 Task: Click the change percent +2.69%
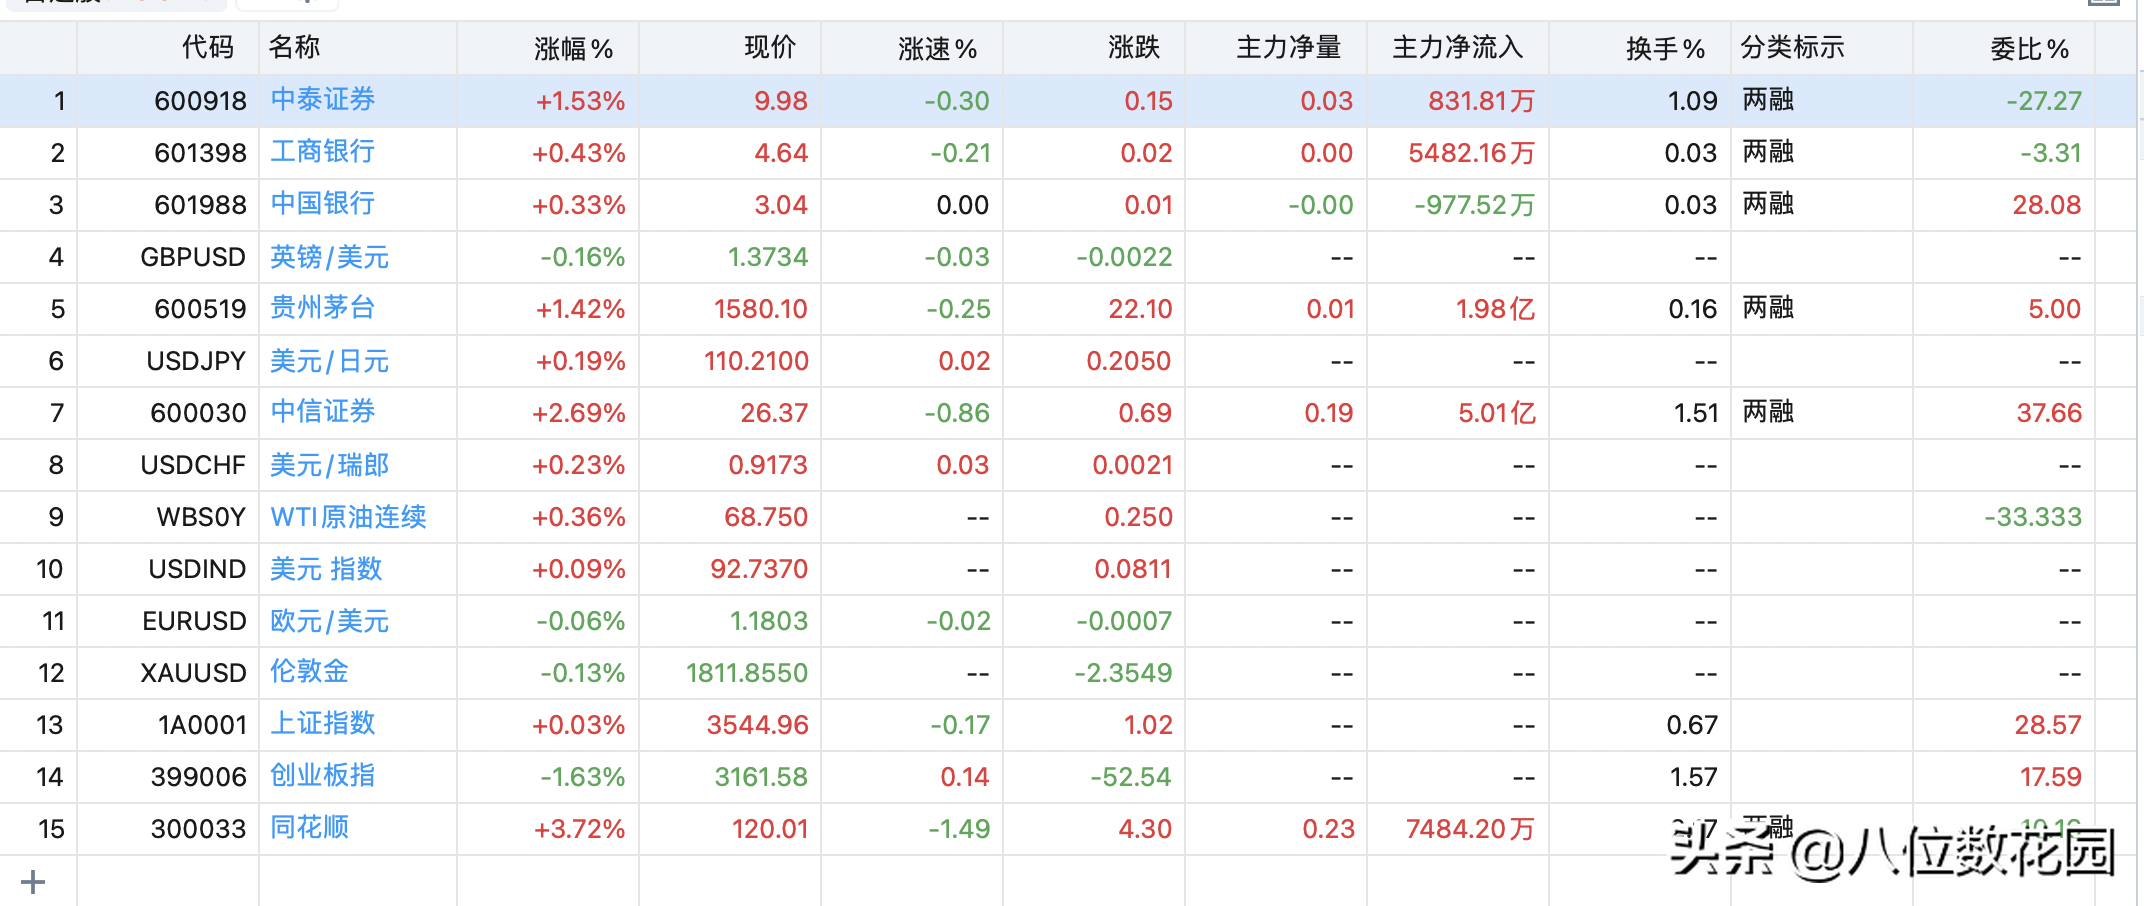(579, 413)
